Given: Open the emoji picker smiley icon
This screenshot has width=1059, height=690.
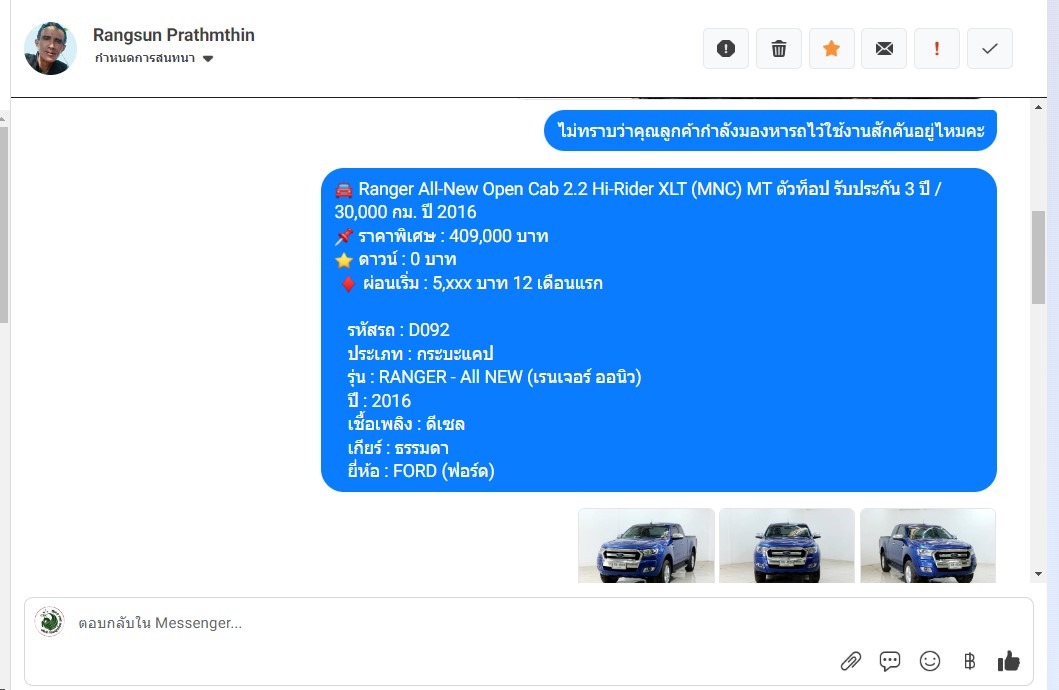Looking at the screenshot, I should 930,661.
